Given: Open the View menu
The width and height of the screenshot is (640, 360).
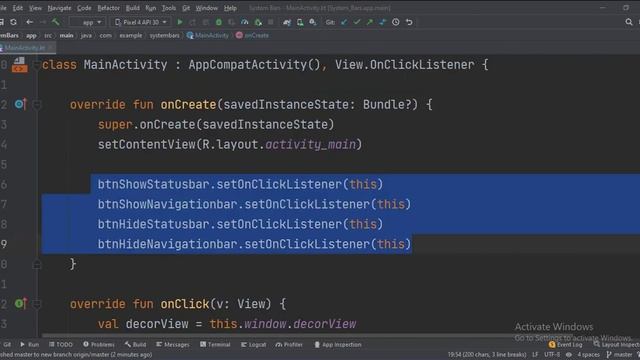Looking at the screenshot, I should coord(35,8).
